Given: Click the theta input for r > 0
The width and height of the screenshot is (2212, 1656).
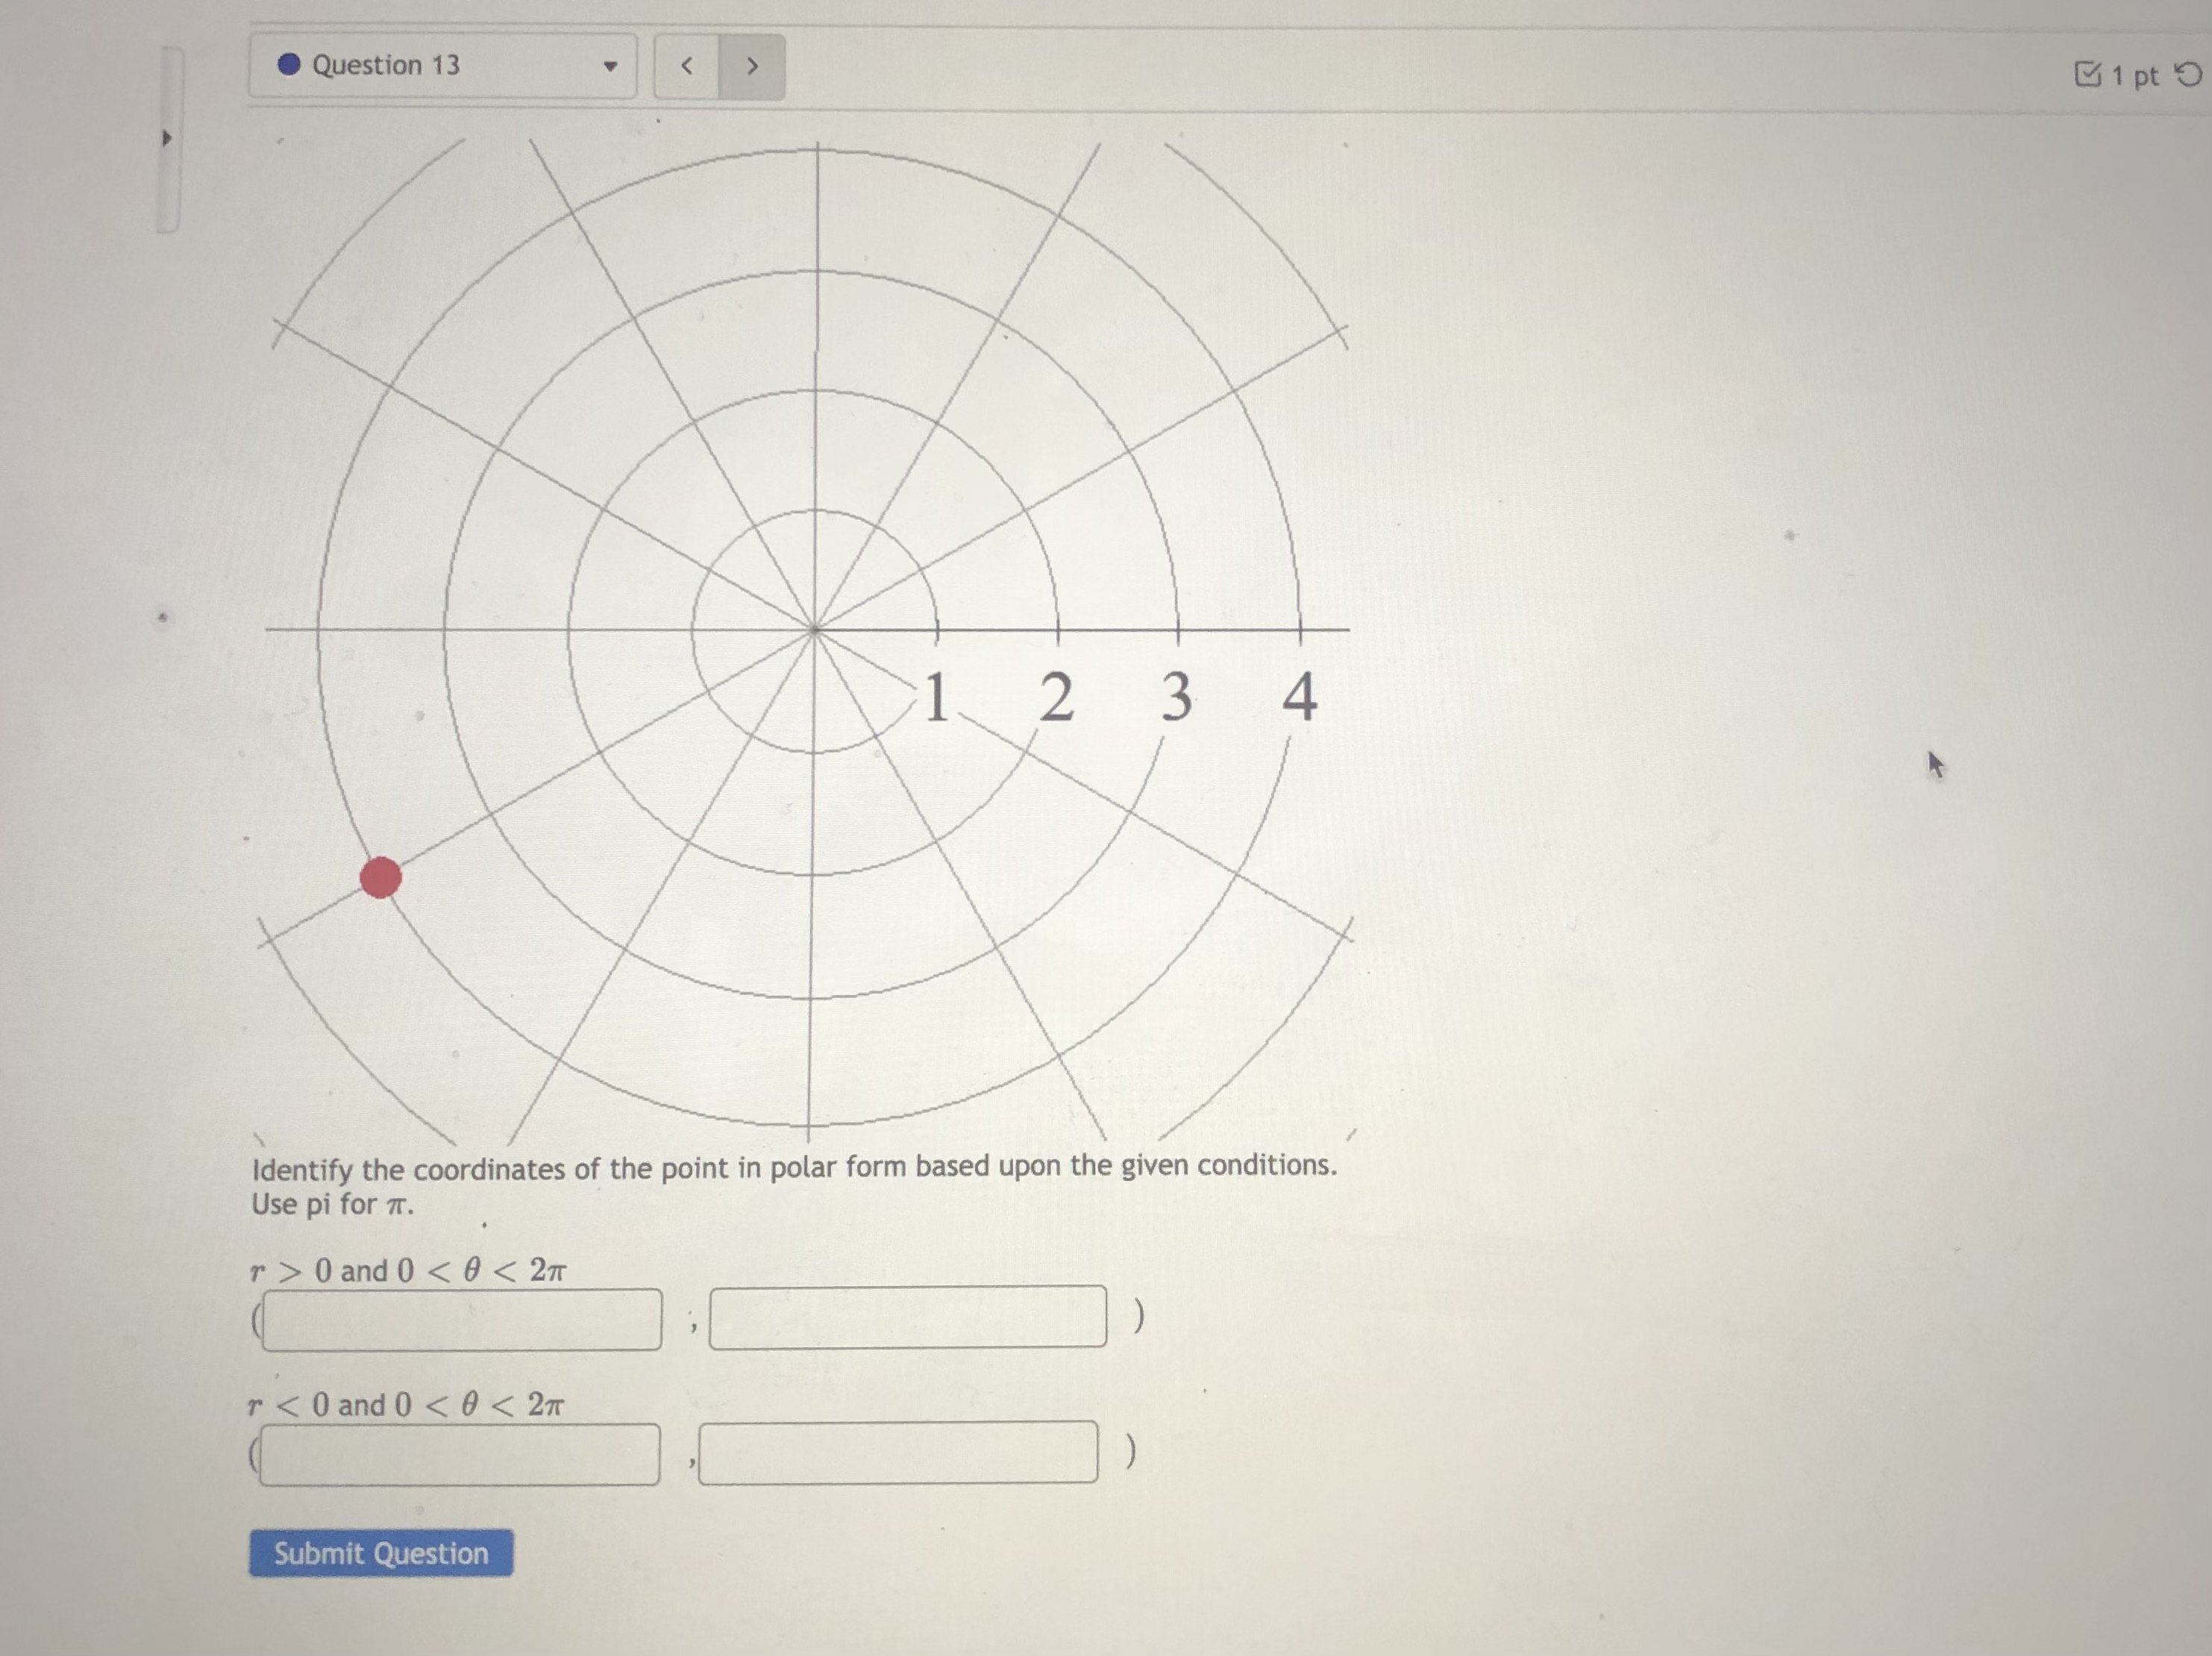Looking at the screenshot, I should click(x=907, y=1317).
